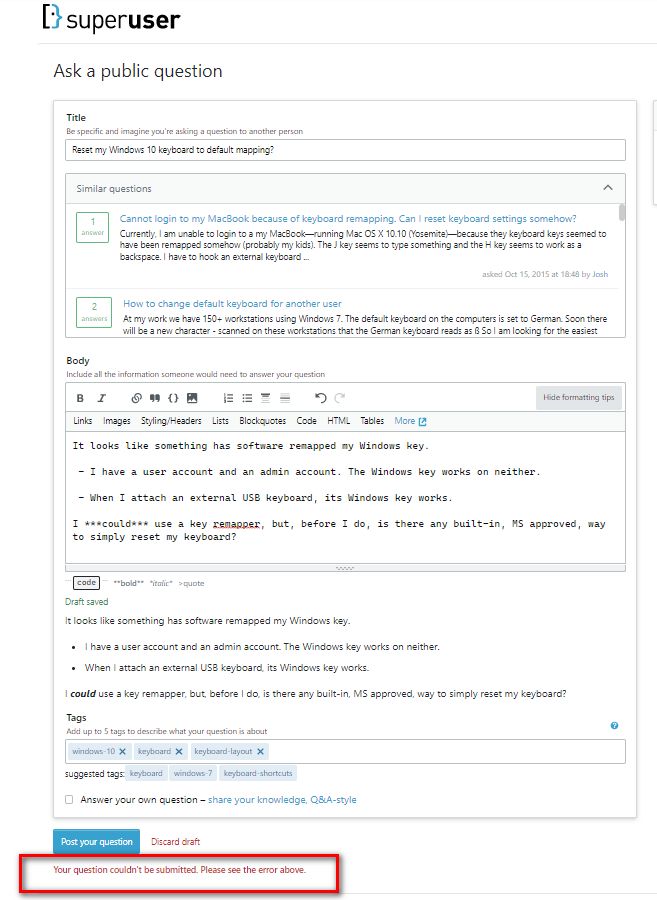Screen dimensions: 657x900
Task: Create a bulleted list
Action: pyautogui.click(x=247, y=398)
